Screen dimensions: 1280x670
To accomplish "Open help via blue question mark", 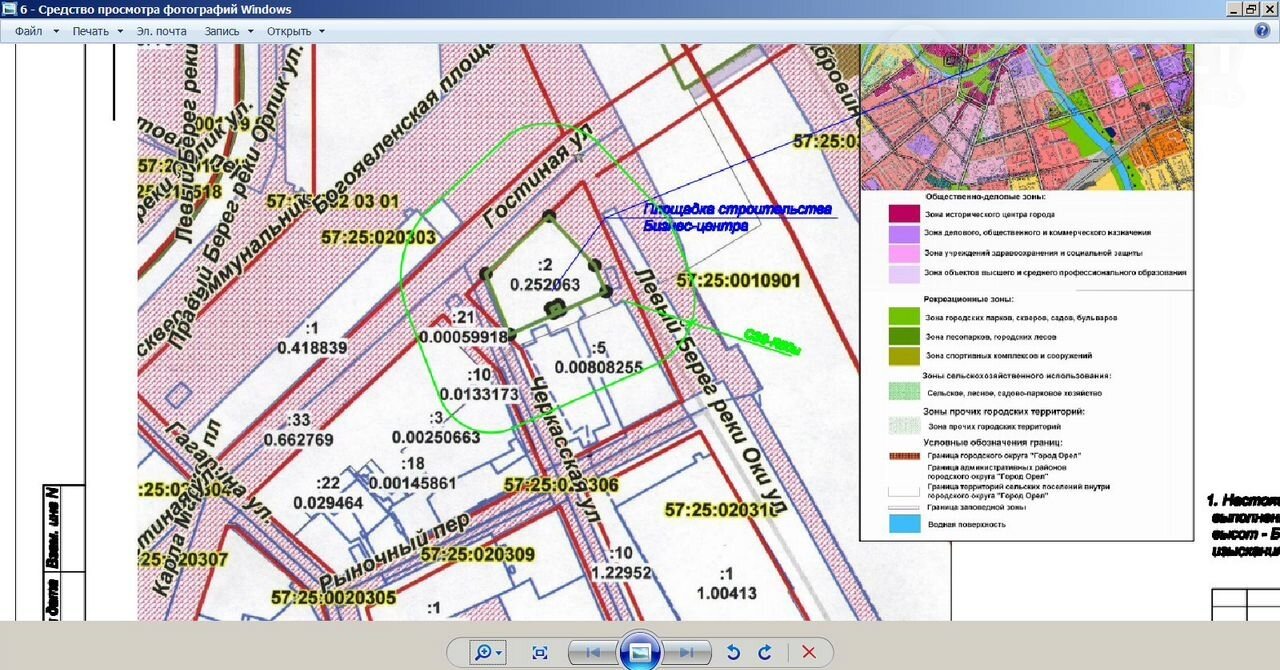I will click(x=1262, y=31).
